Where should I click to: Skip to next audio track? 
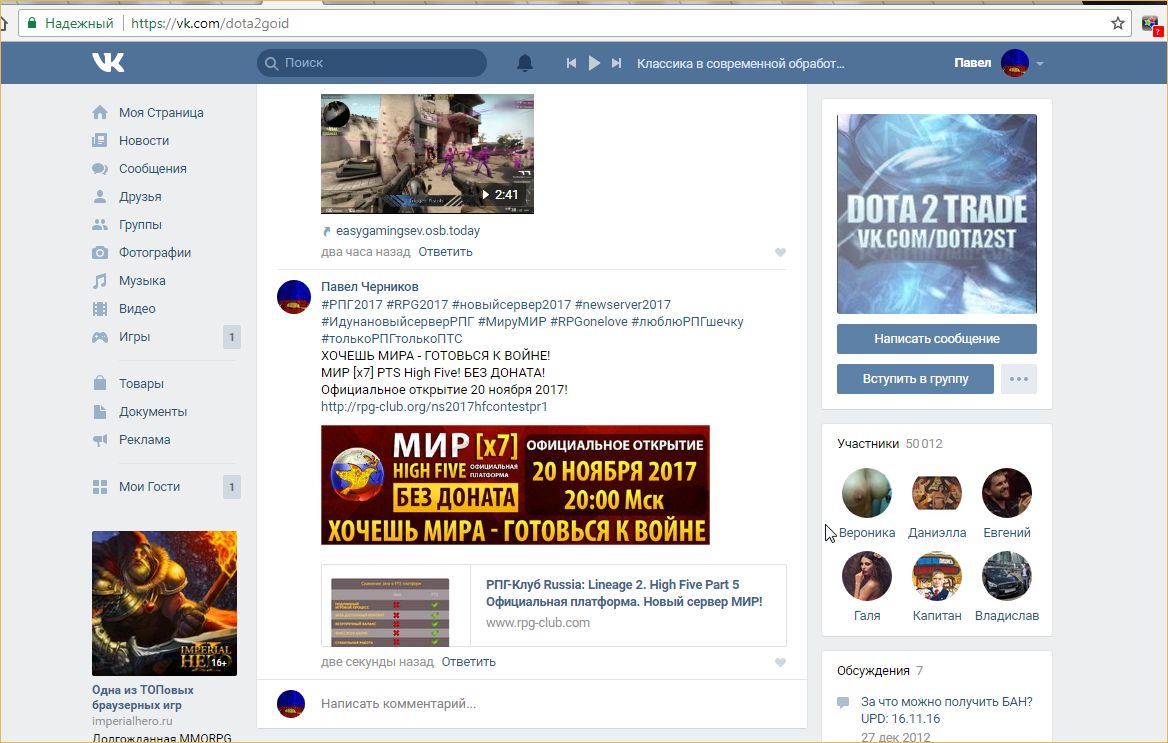pos(616,63)
